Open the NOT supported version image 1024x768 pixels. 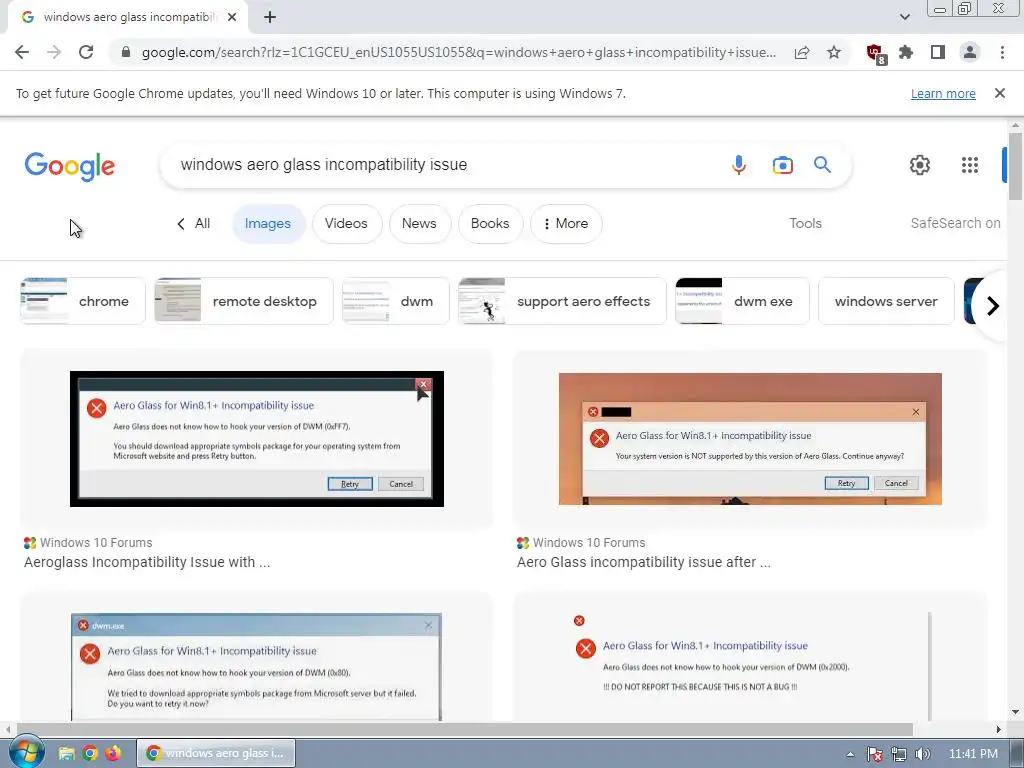point(750,439)
